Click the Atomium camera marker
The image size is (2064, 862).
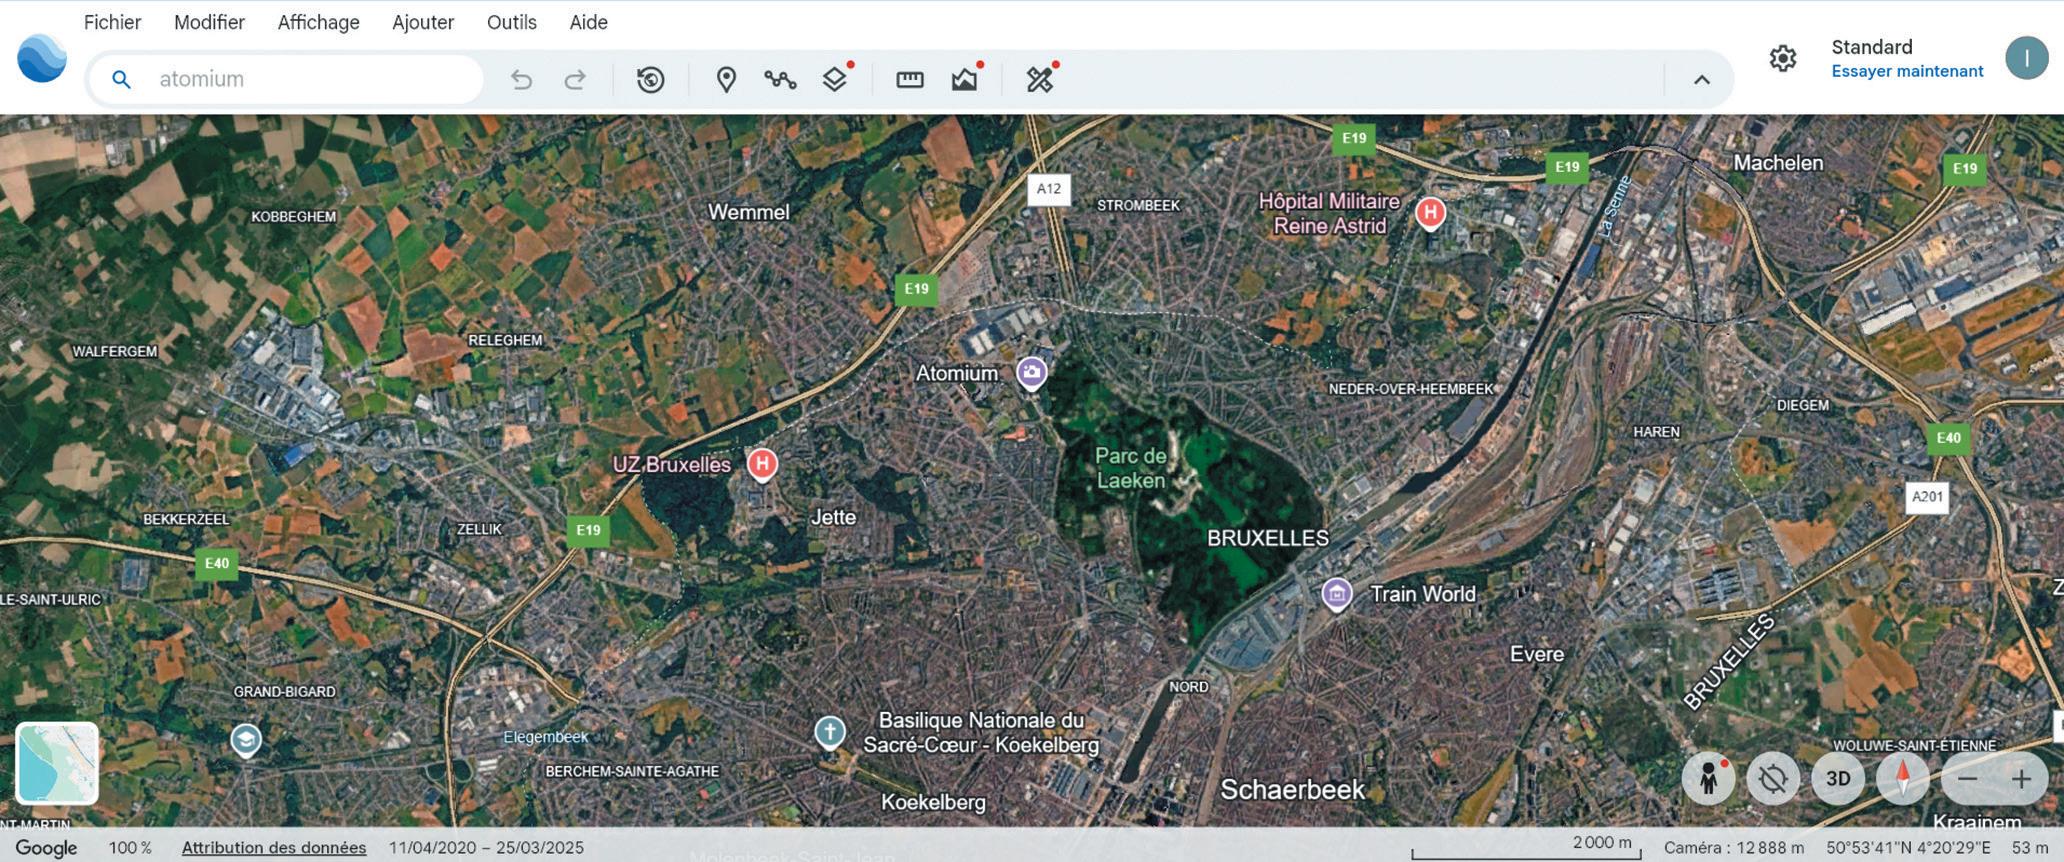coord(1032,373)
